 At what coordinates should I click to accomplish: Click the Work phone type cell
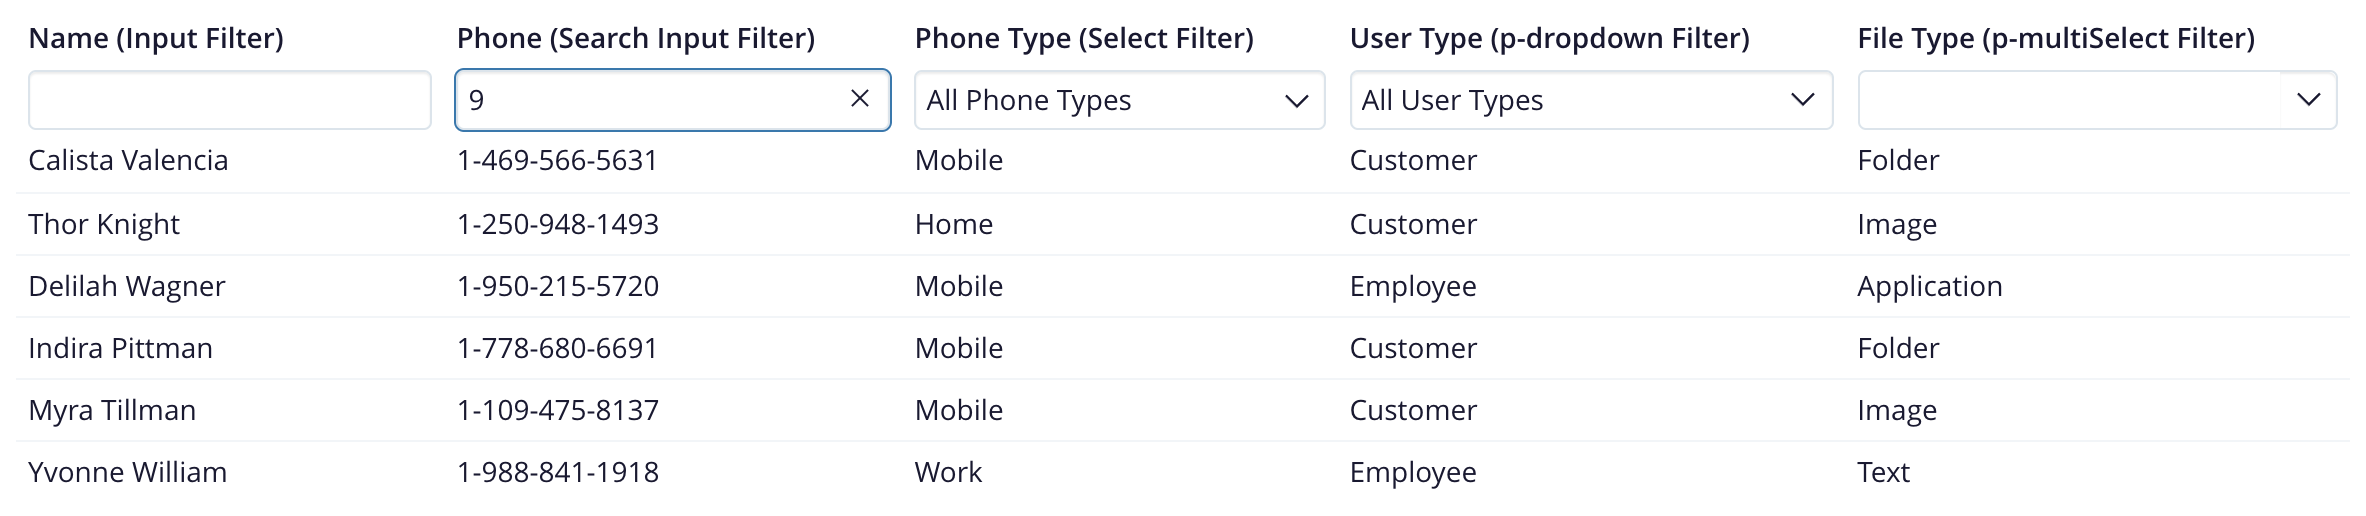point(948,473)
